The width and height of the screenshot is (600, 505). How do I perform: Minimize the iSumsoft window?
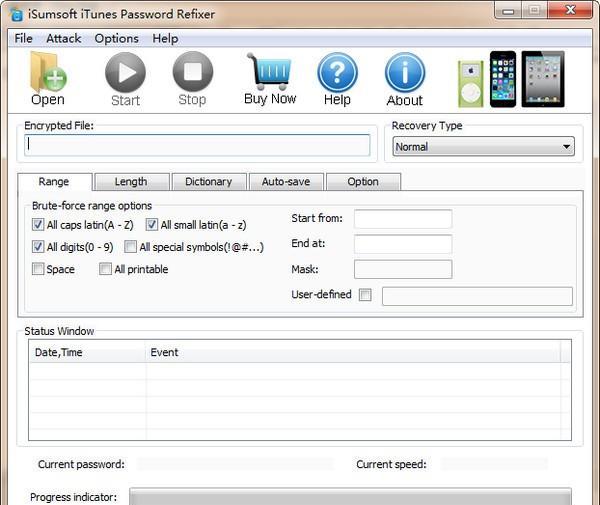[508, 10]
